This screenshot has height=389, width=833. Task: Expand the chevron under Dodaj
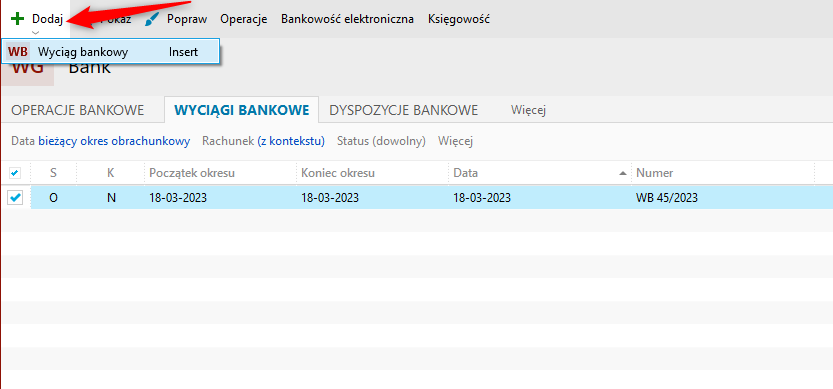[36, 32]
